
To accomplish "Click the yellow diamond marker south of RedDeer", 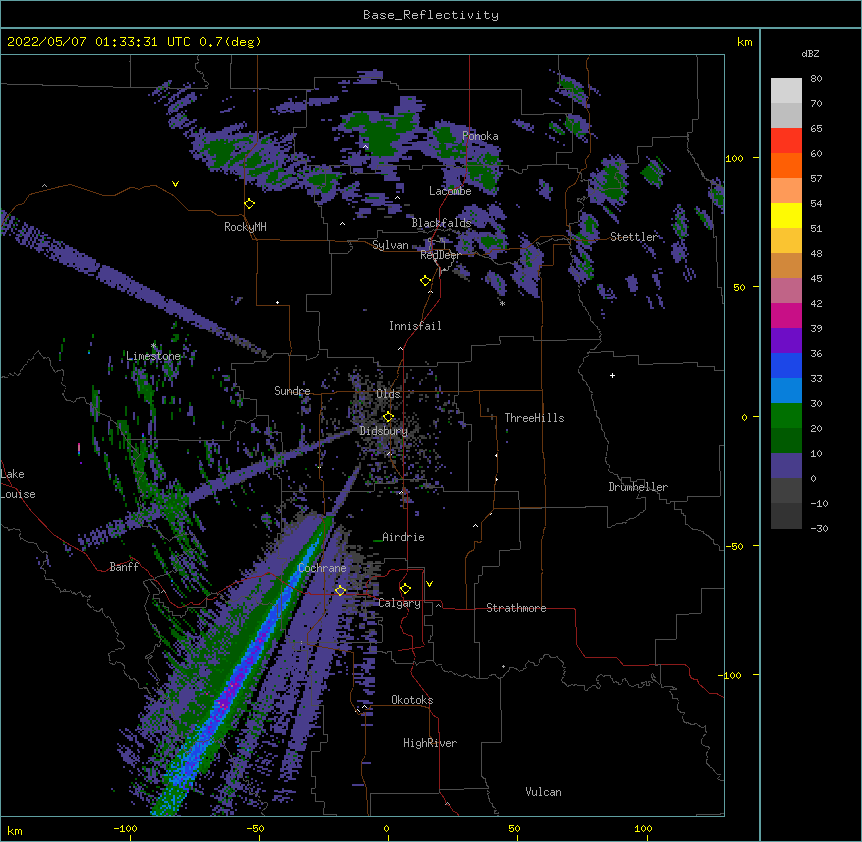I will 426,281.
